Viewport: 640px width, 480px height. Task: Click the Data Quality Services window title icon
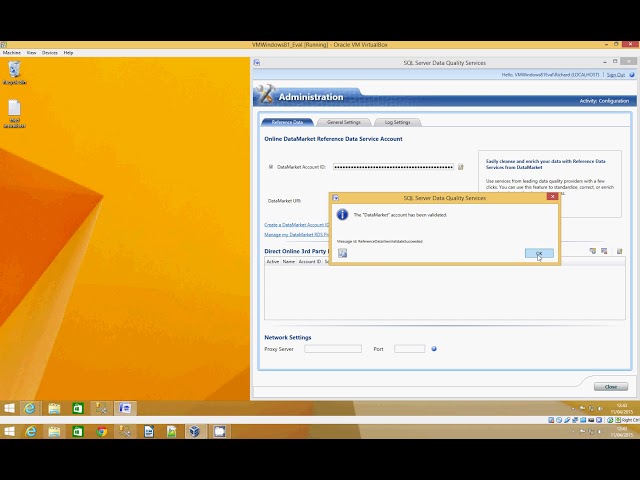[257, 62]
